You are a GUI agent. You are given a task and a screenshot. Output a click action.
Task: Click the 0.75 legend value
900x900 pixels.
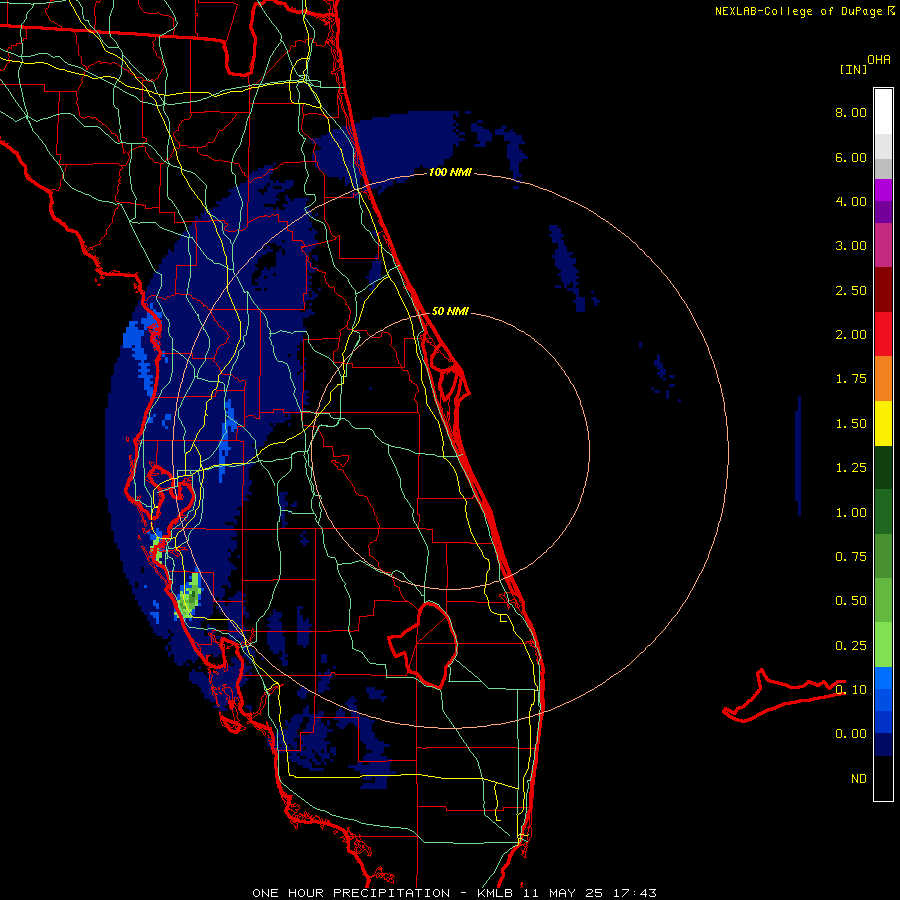[x=851, y=557]
